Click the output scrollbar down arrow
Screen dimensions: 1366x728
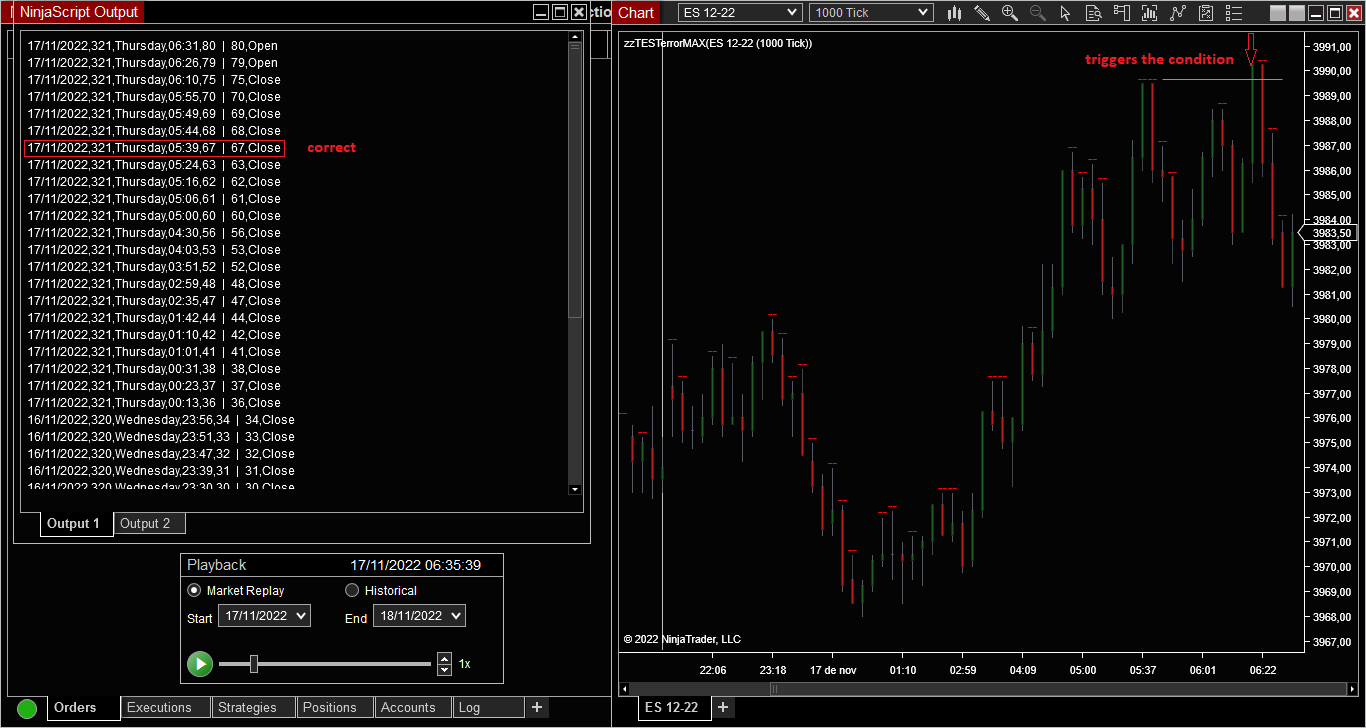[x=575, y=489]
